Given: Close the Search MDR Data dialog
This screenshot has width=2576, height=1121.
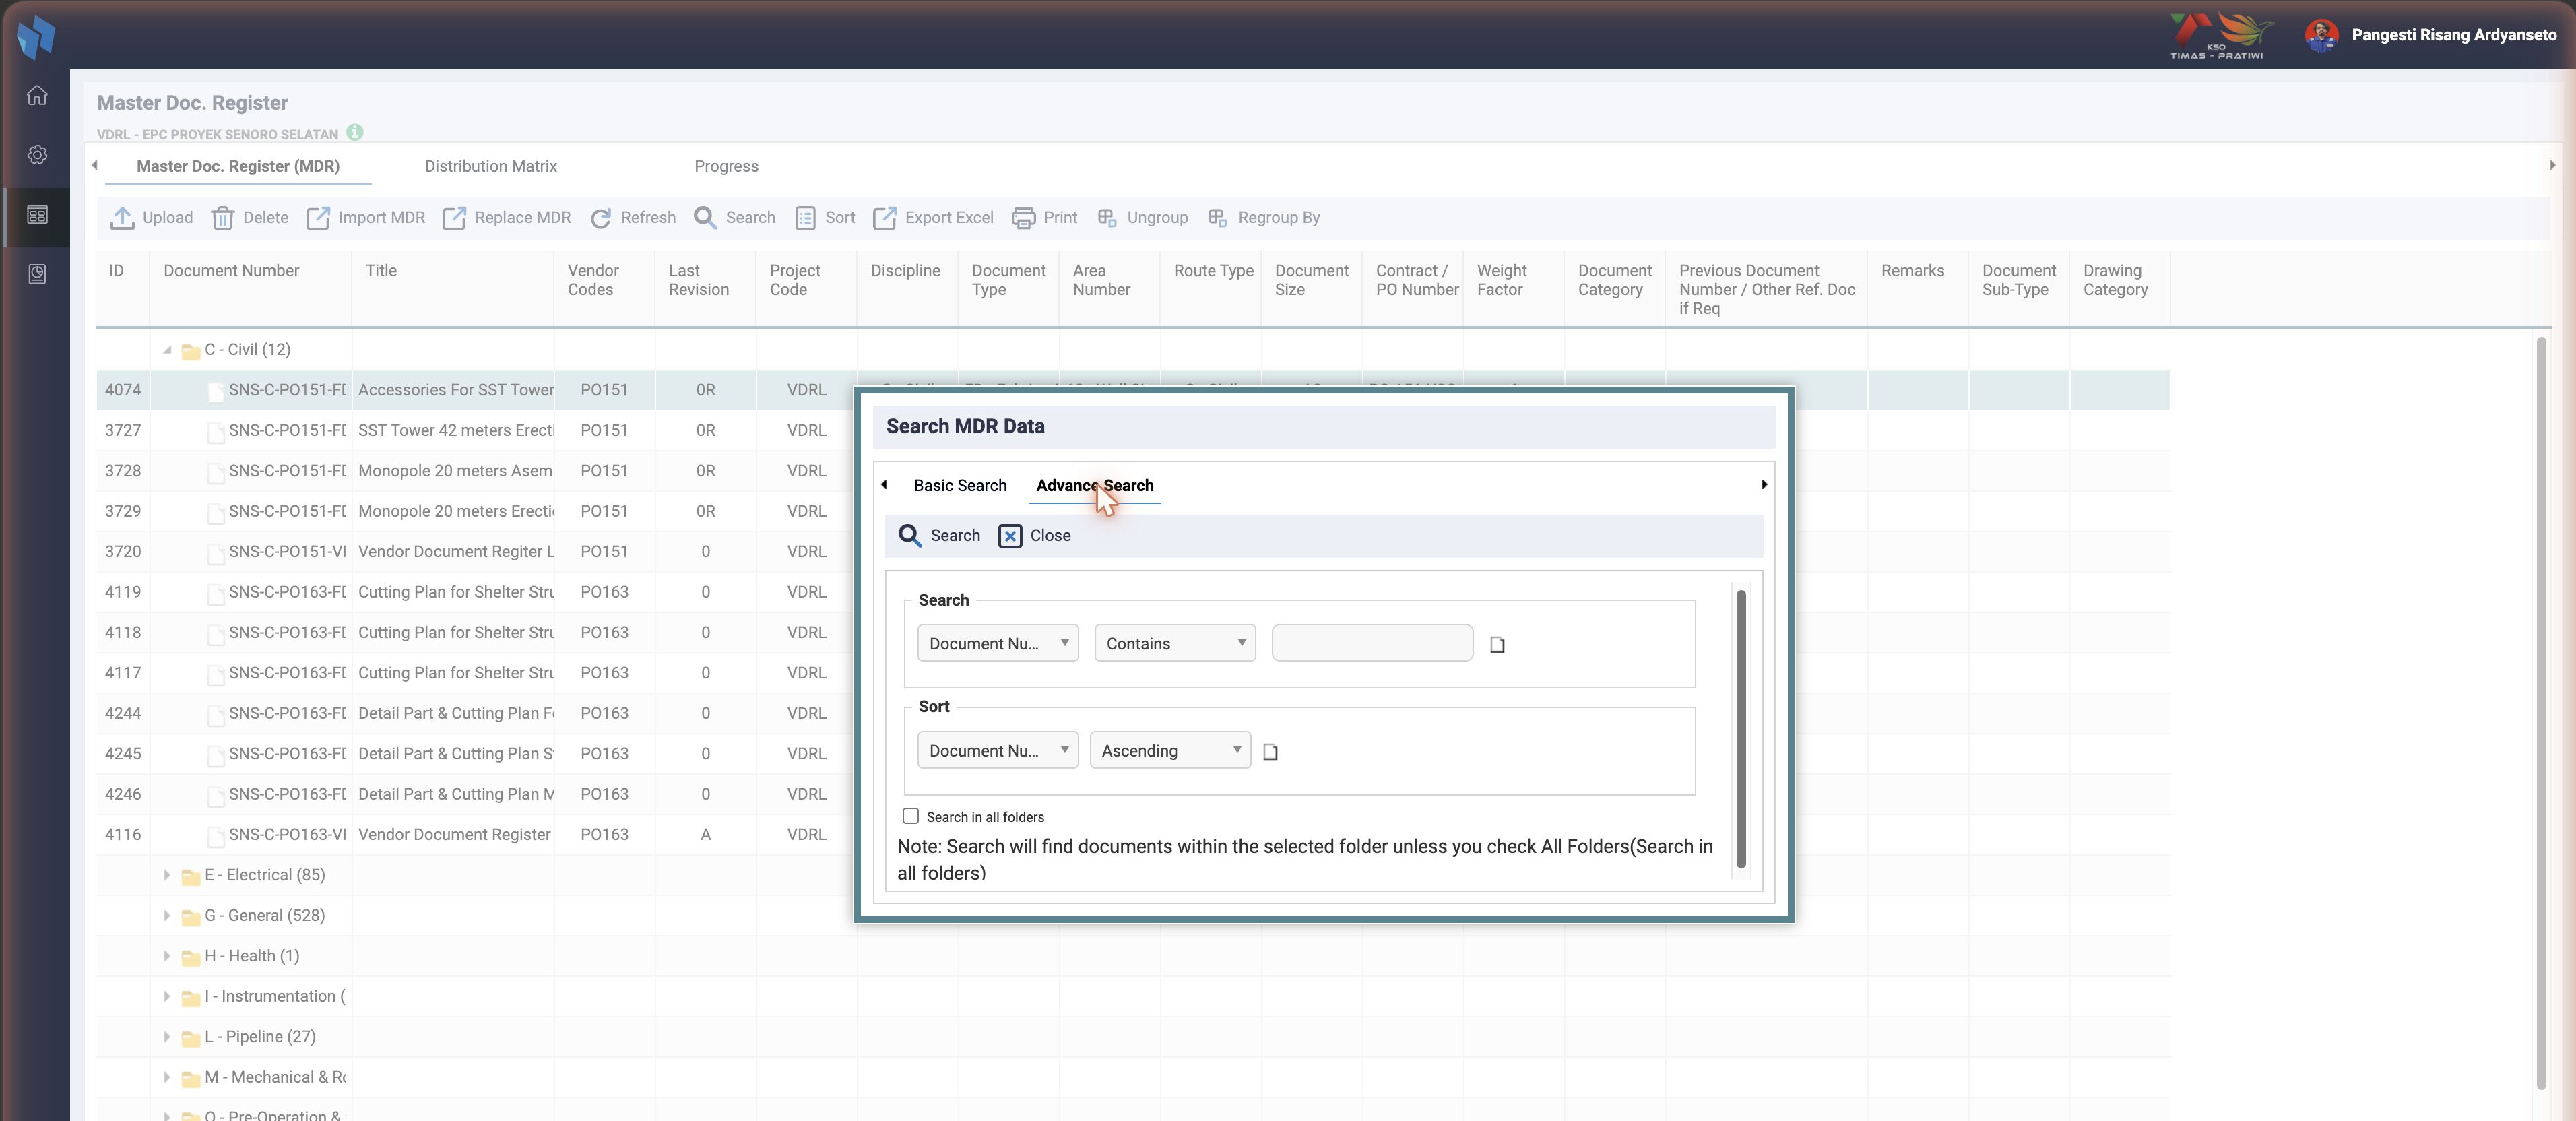Looking at the screenshot, I should pyautogui.click(x=1034, y=535).
